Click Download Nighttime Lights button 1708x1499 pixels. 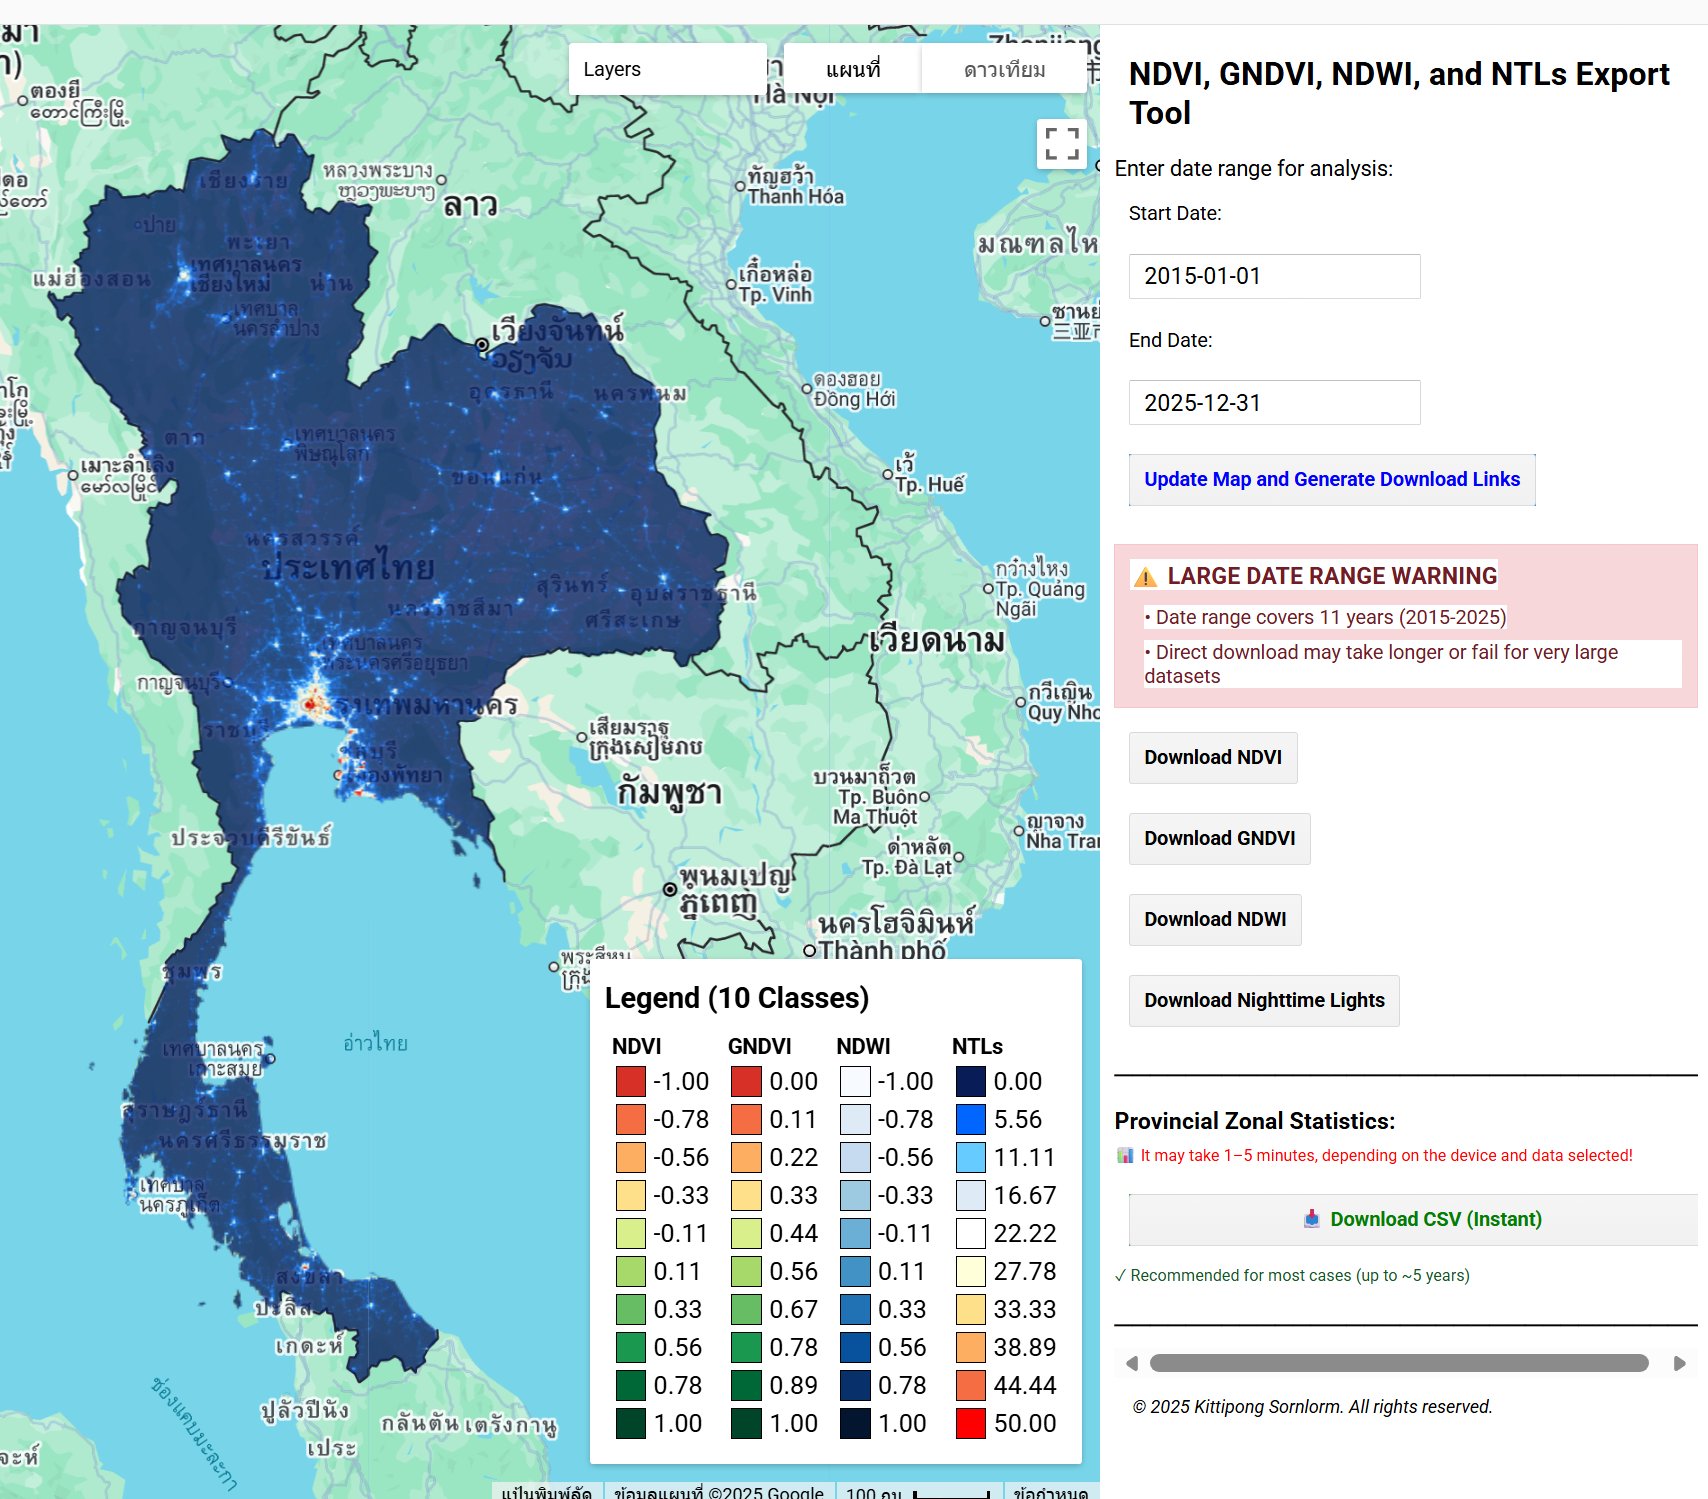coord(1264,1001)
